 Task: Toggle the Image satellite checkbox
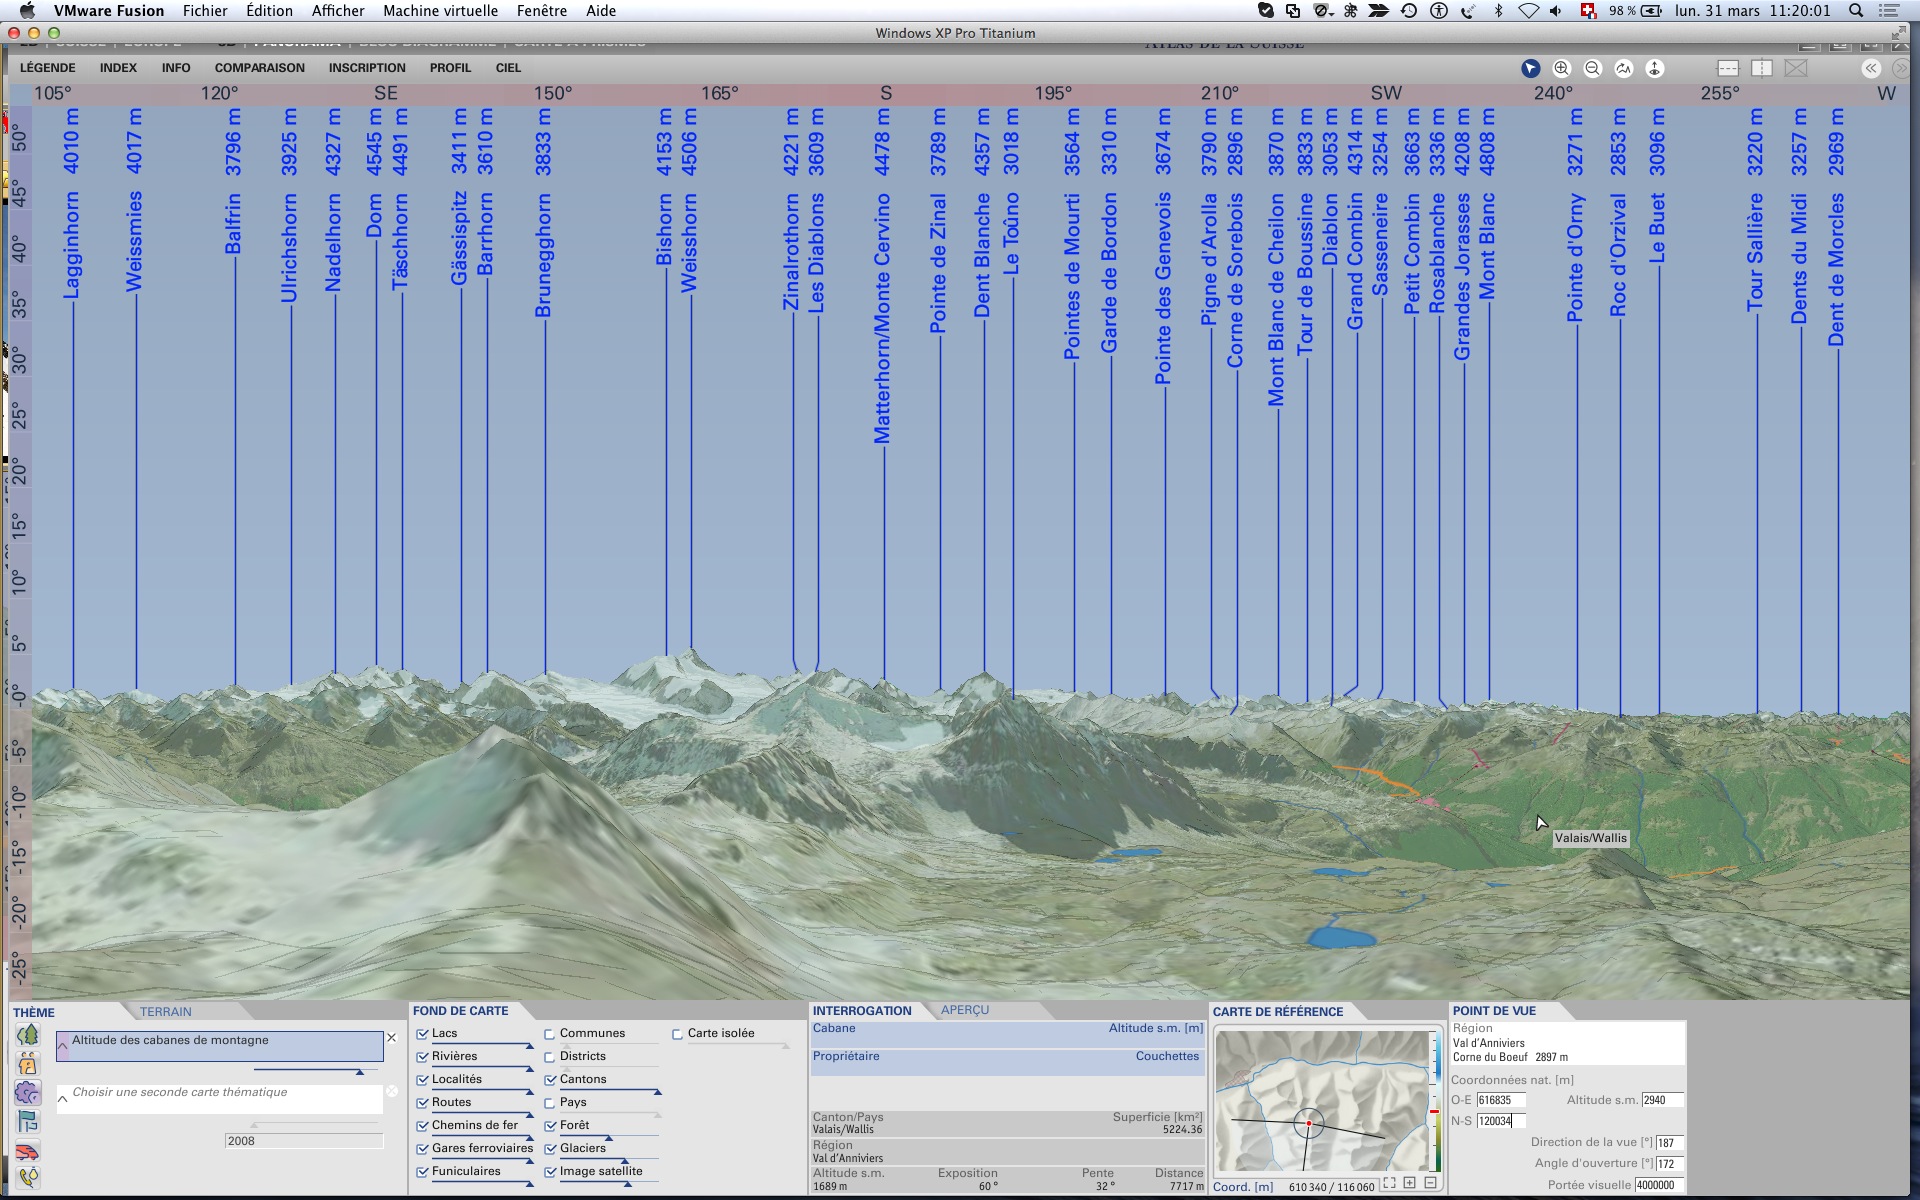coord(550,1172)
